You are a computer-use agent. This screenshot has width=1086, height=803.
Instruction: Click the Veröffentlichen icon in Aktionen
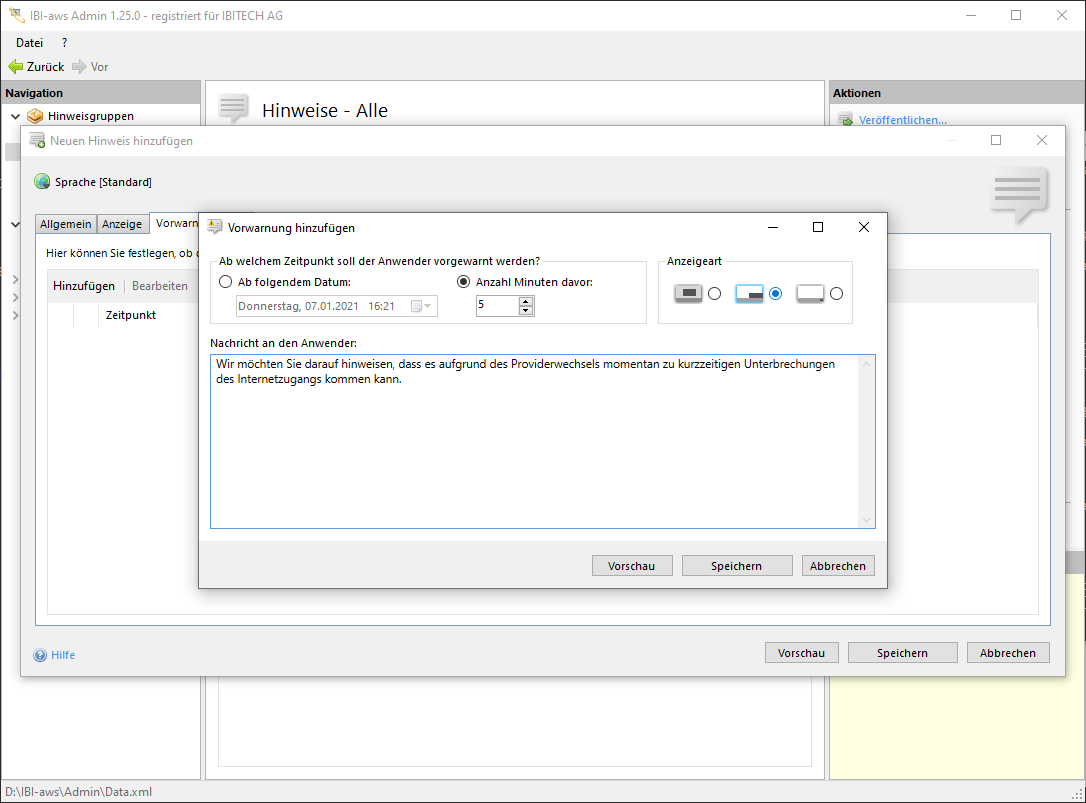[x=845, y=120]
